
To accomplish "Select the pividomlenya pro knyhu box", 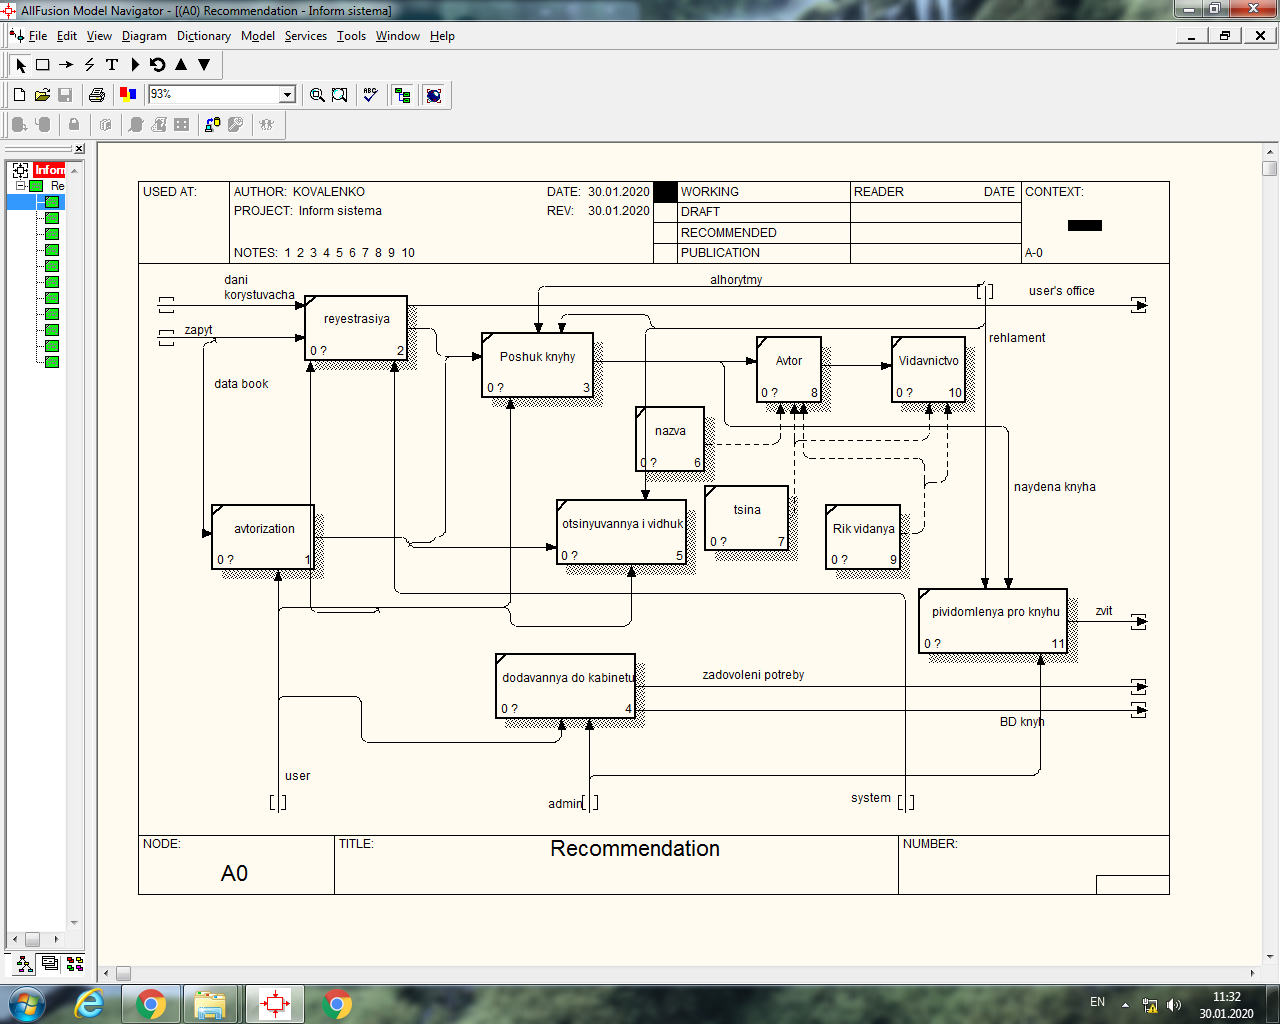I will click(x=993, y=621).
